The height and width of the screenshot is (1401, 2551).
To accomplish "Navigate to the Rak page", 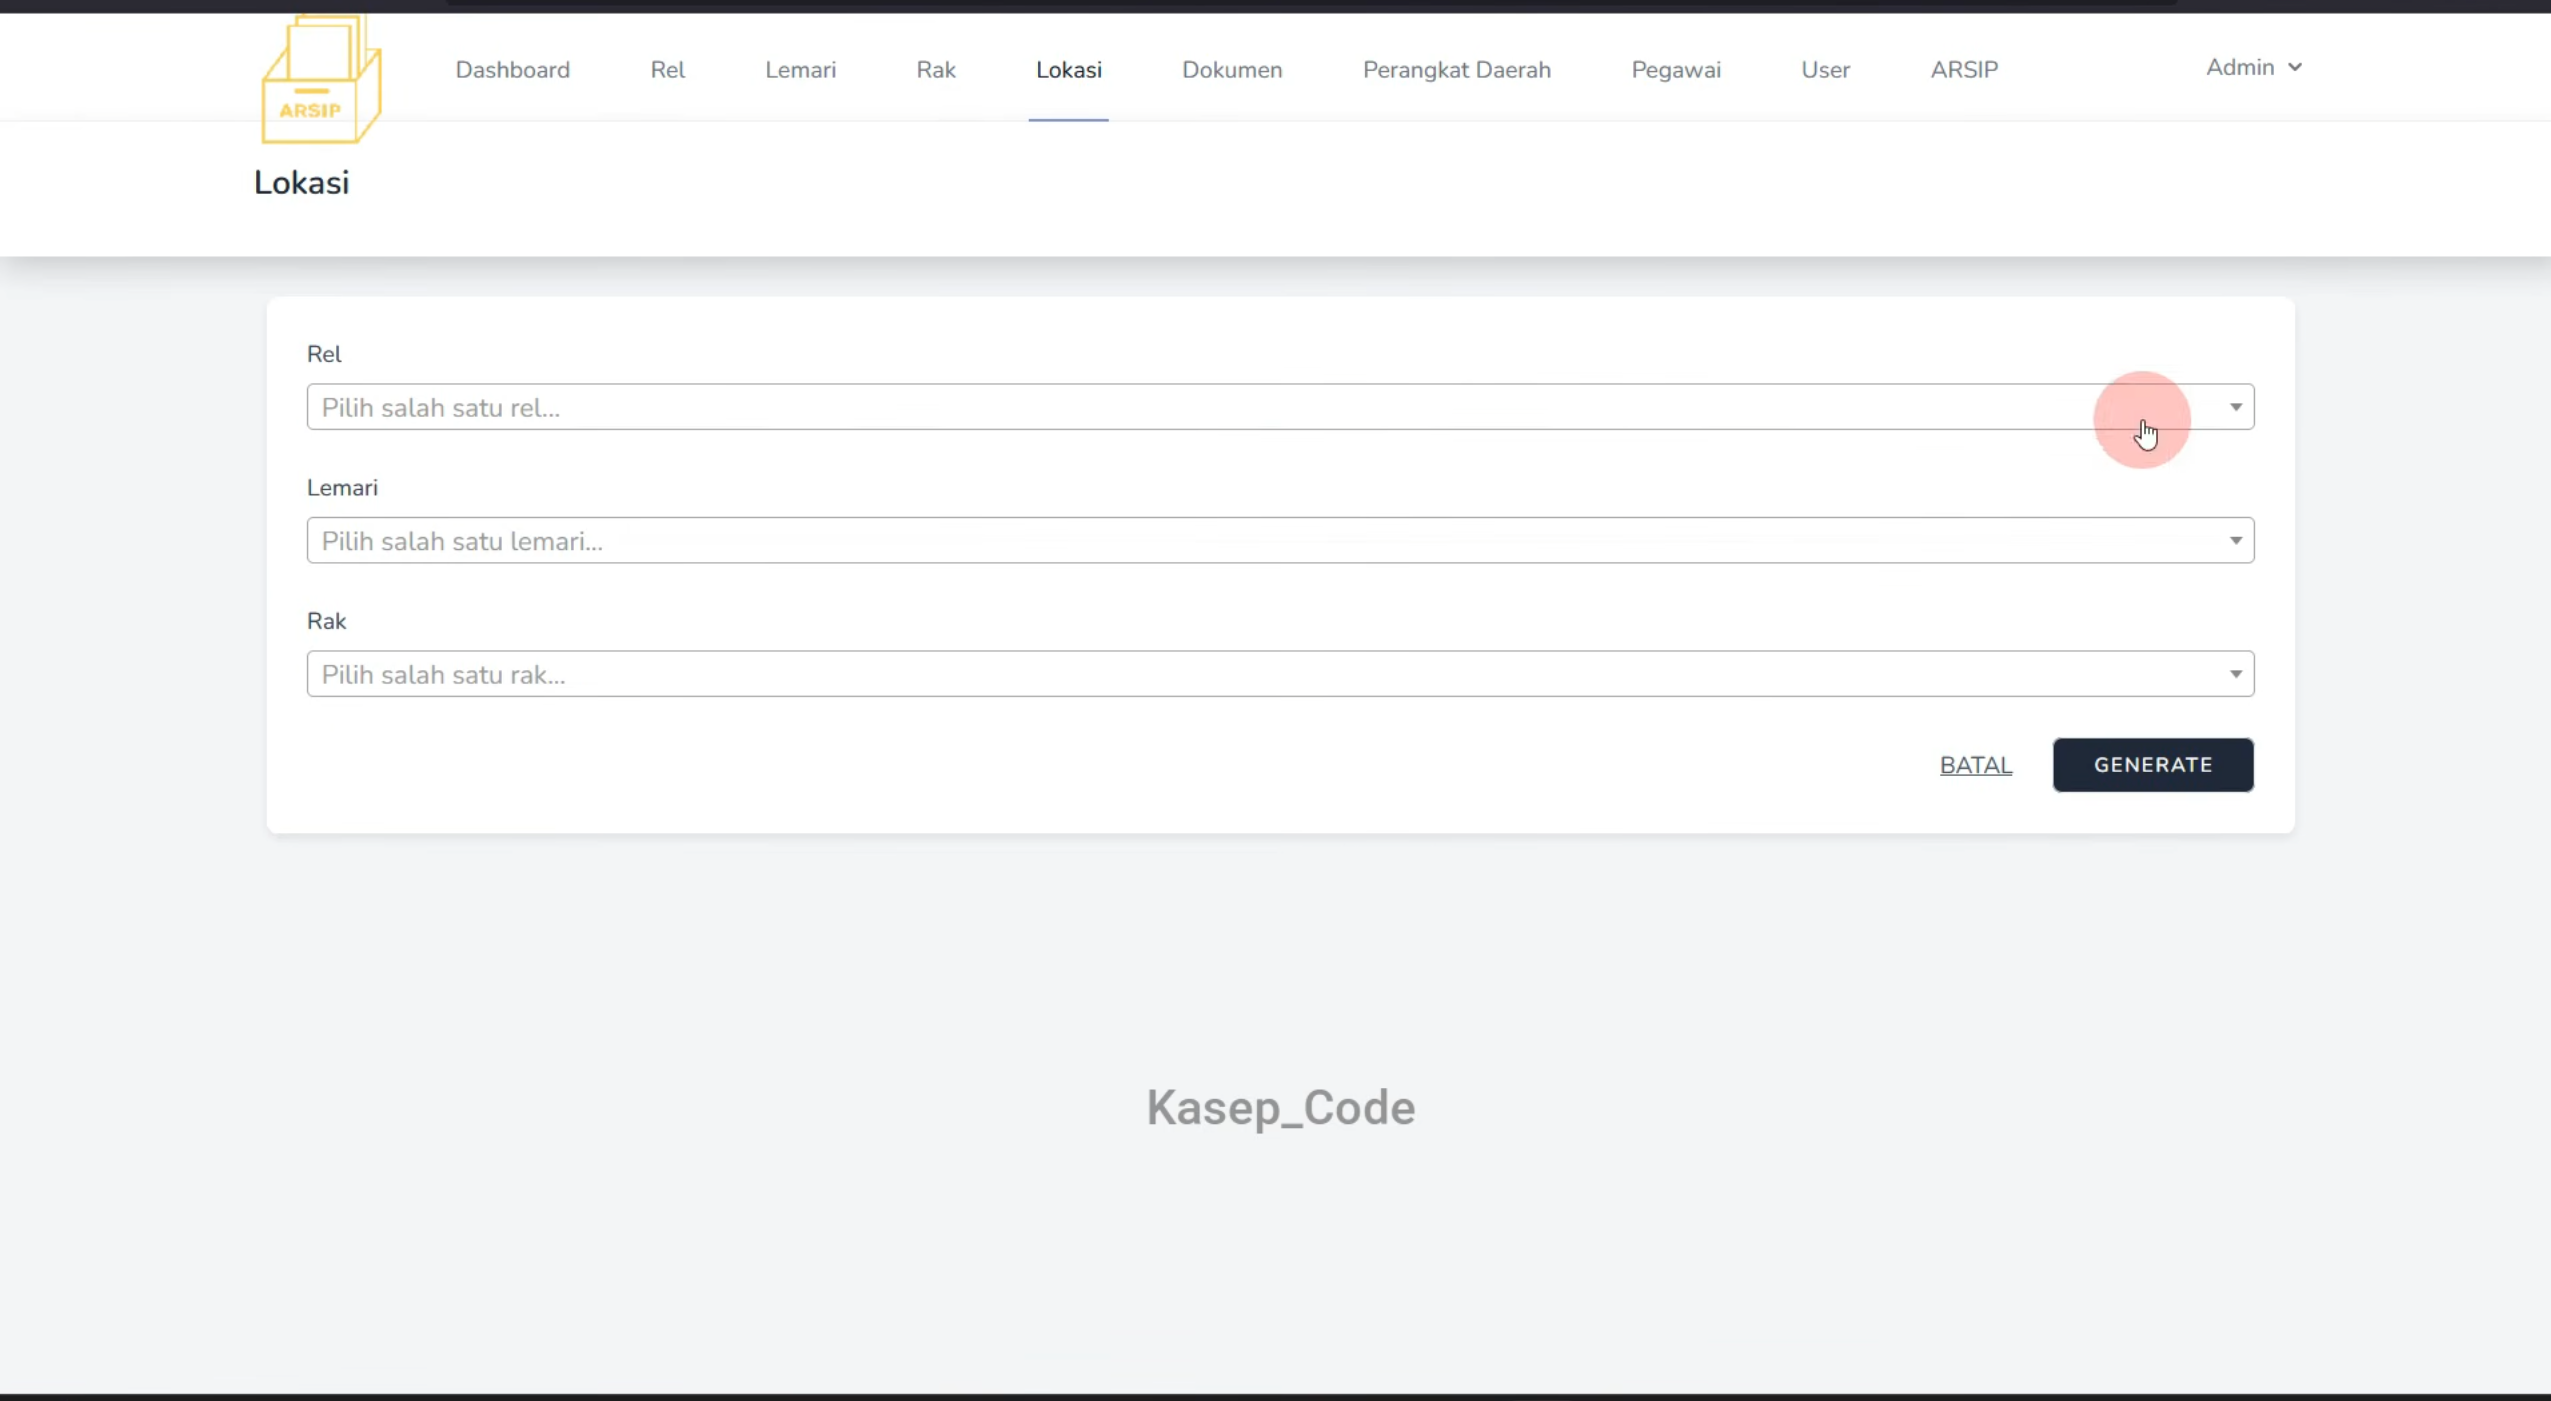I will [x=936, y=70].
